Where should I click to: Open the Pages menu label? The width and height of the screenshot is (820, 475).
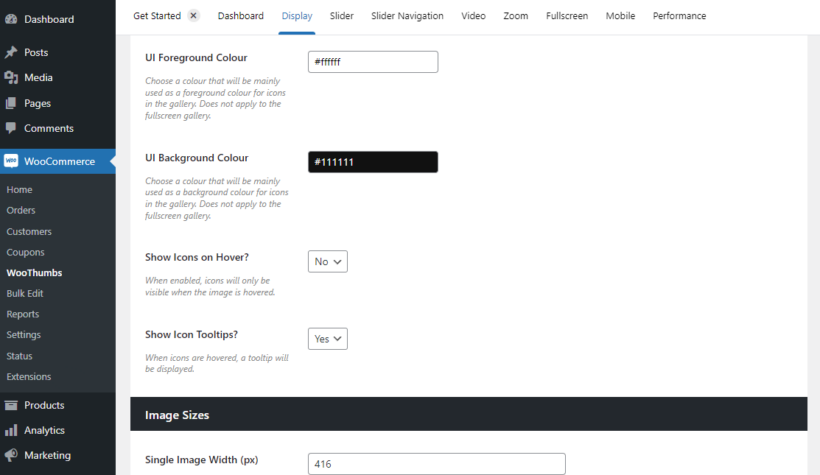pos(37,103)
